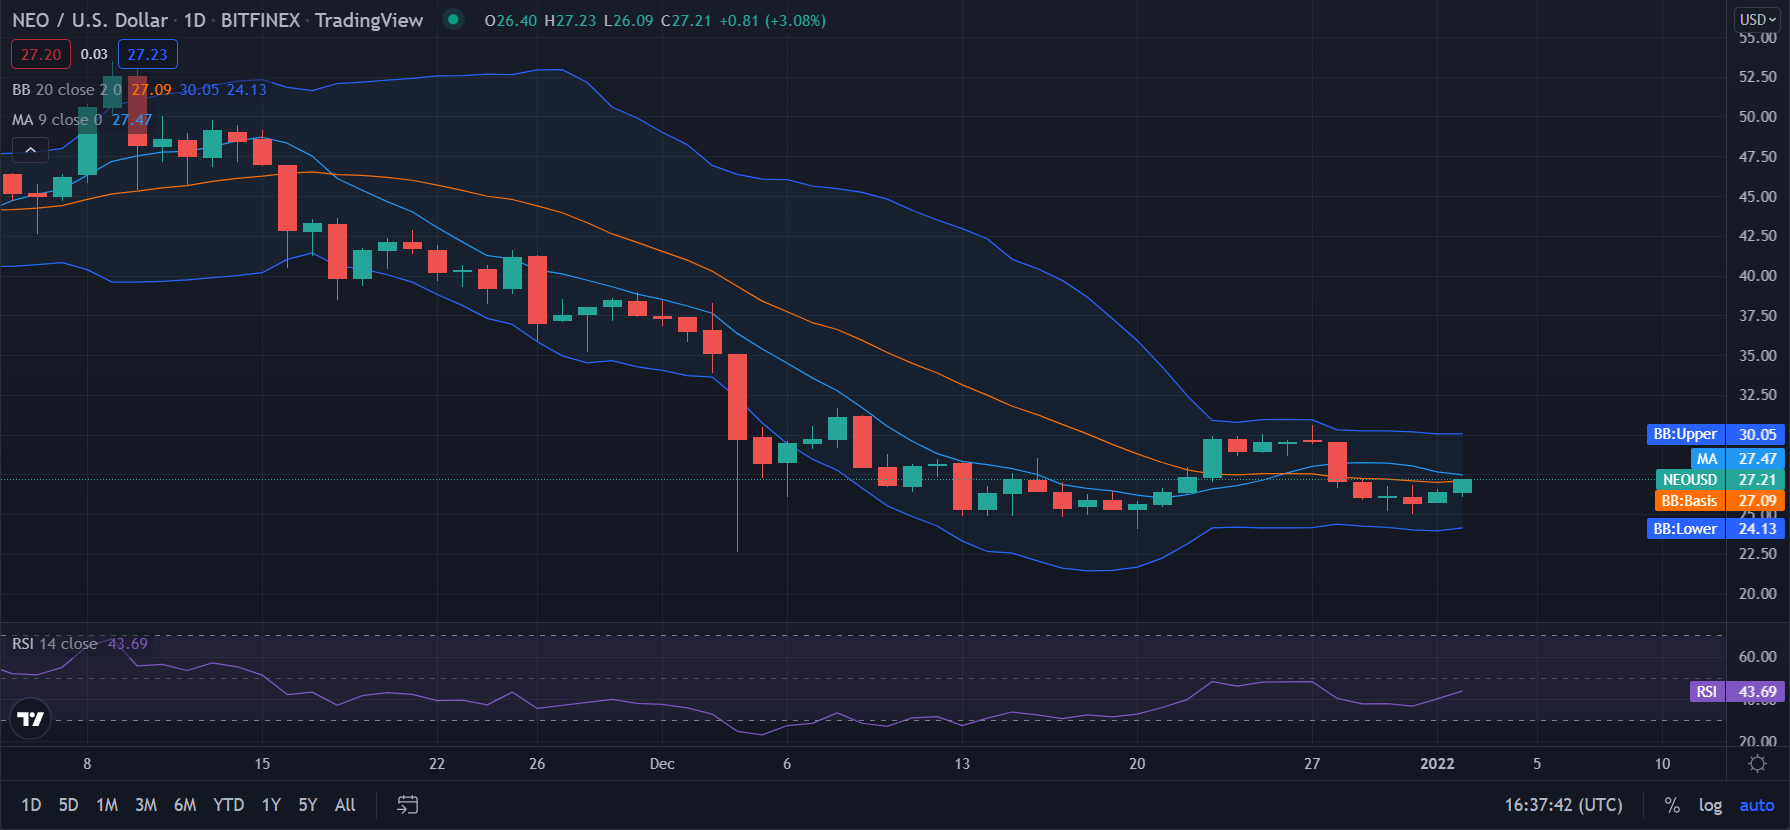Click the BB:Basis 27.09 price label

1720,501
